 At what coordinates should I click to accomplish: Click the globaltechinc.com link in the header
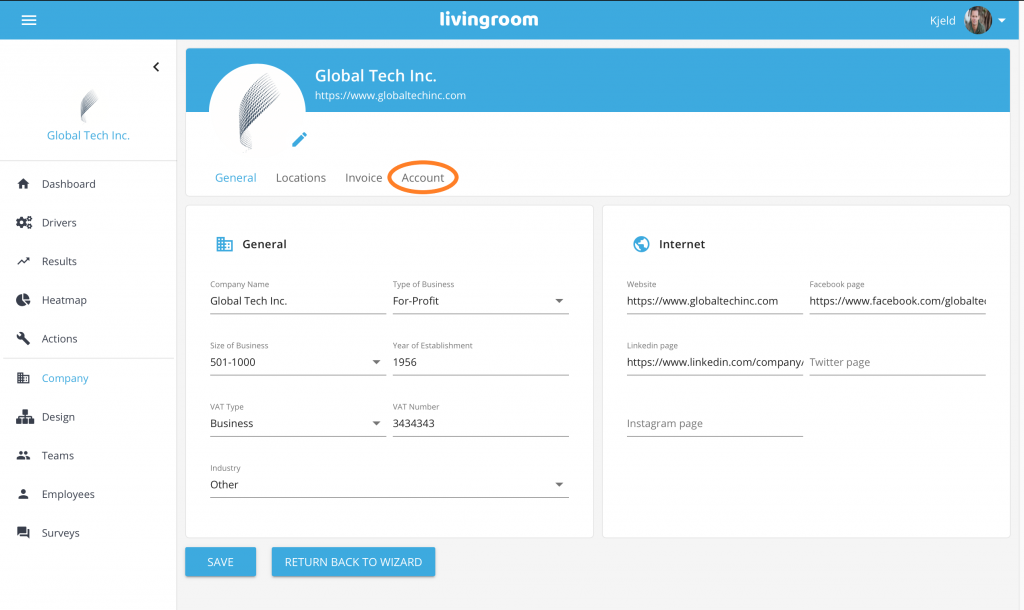pyautogui.click(x=391, y=95)
